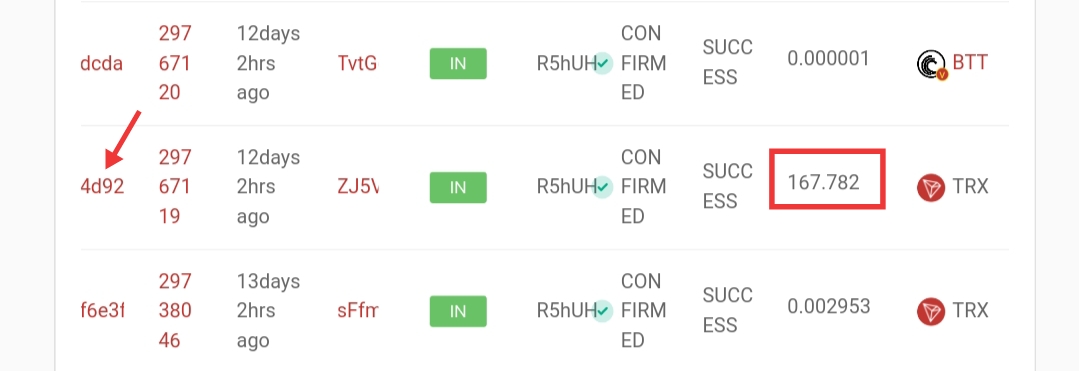Open sender address ZJ5V
This screenshot has width=1079, height=371.
pos(358,187)
